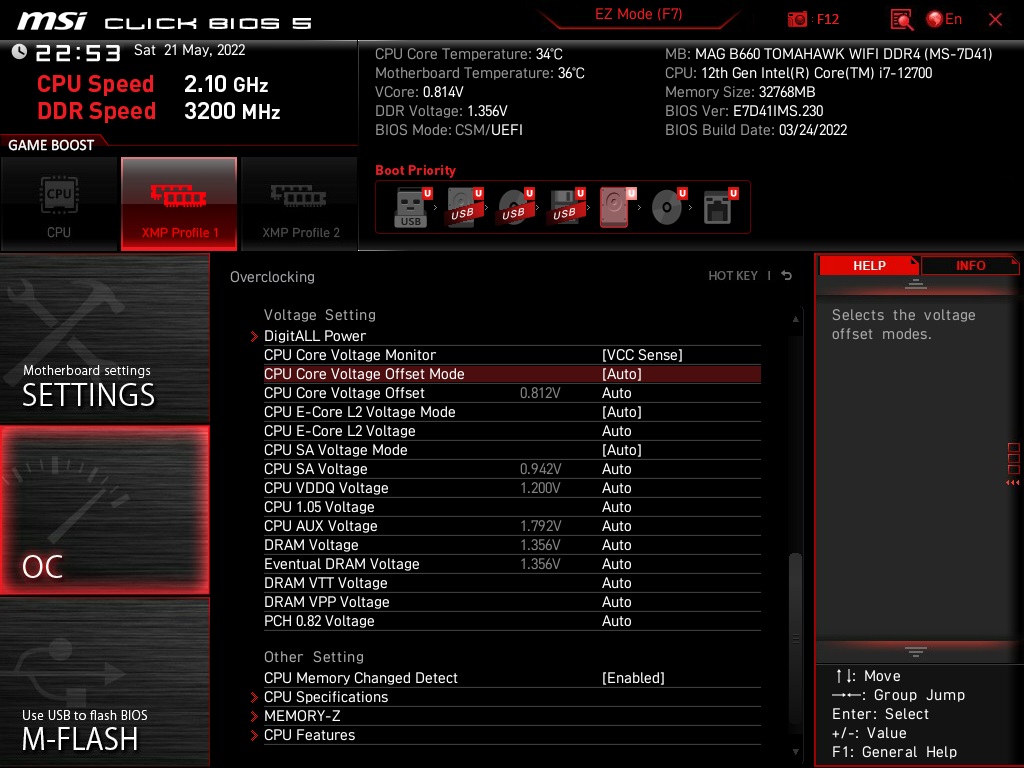Open CPU Core Voltage Monitor [VCC Sense] dropdown
The width and height of the screenshot is (1024, 768).
coord(642,355)
